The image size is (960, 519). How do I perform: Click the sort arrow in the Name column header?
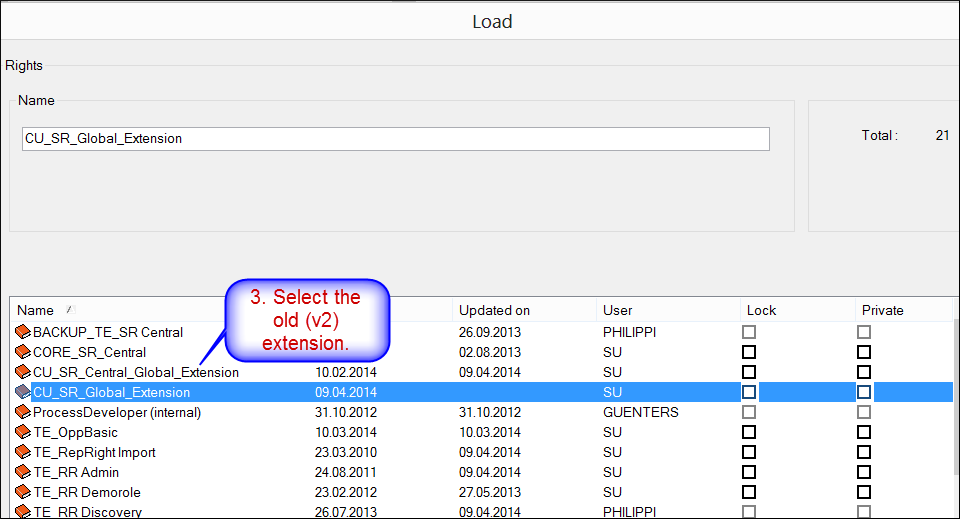(70, 310)
